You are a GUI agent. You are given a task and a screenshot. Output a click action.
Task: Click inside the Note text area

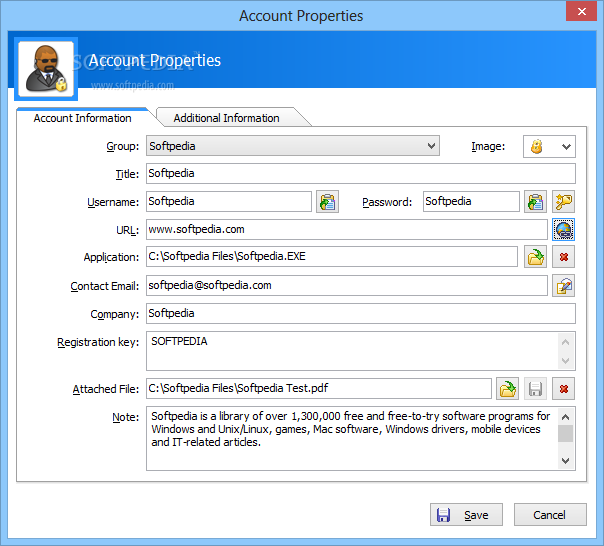pyautogui.click(x=352, y=438)
